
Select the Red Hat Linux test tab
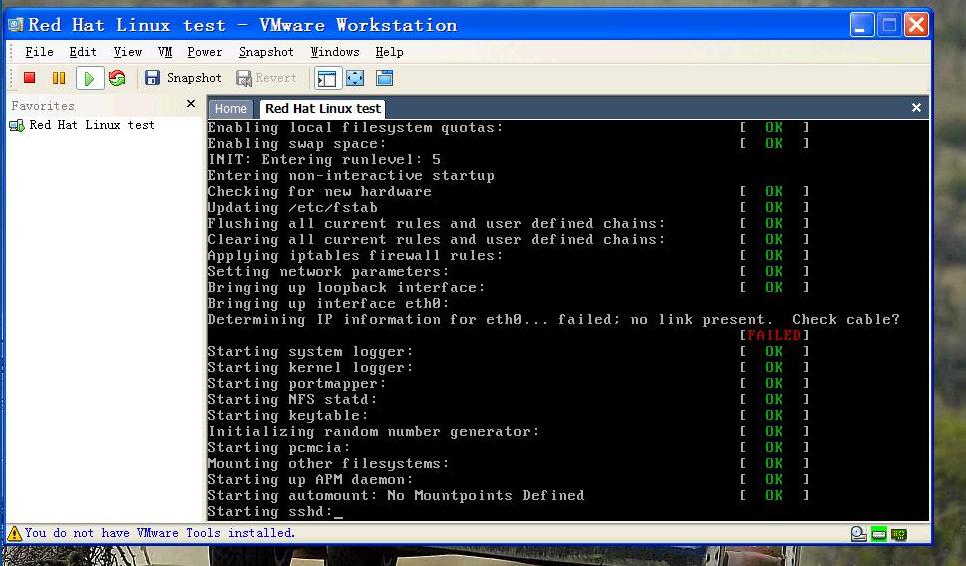coord(323,108)
